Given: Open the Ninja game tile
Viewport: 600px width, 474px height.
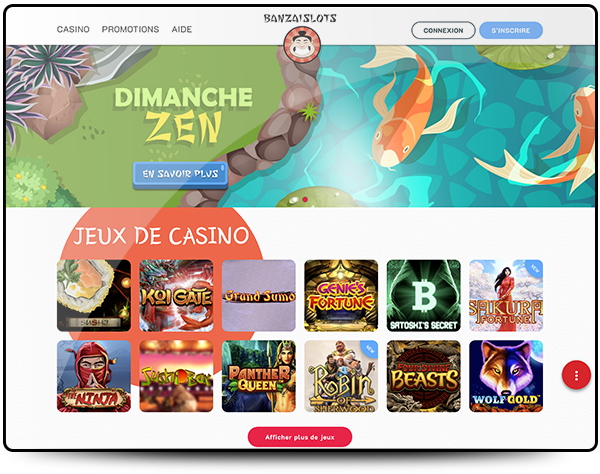Looking at the screenshot, I should 94,376.
